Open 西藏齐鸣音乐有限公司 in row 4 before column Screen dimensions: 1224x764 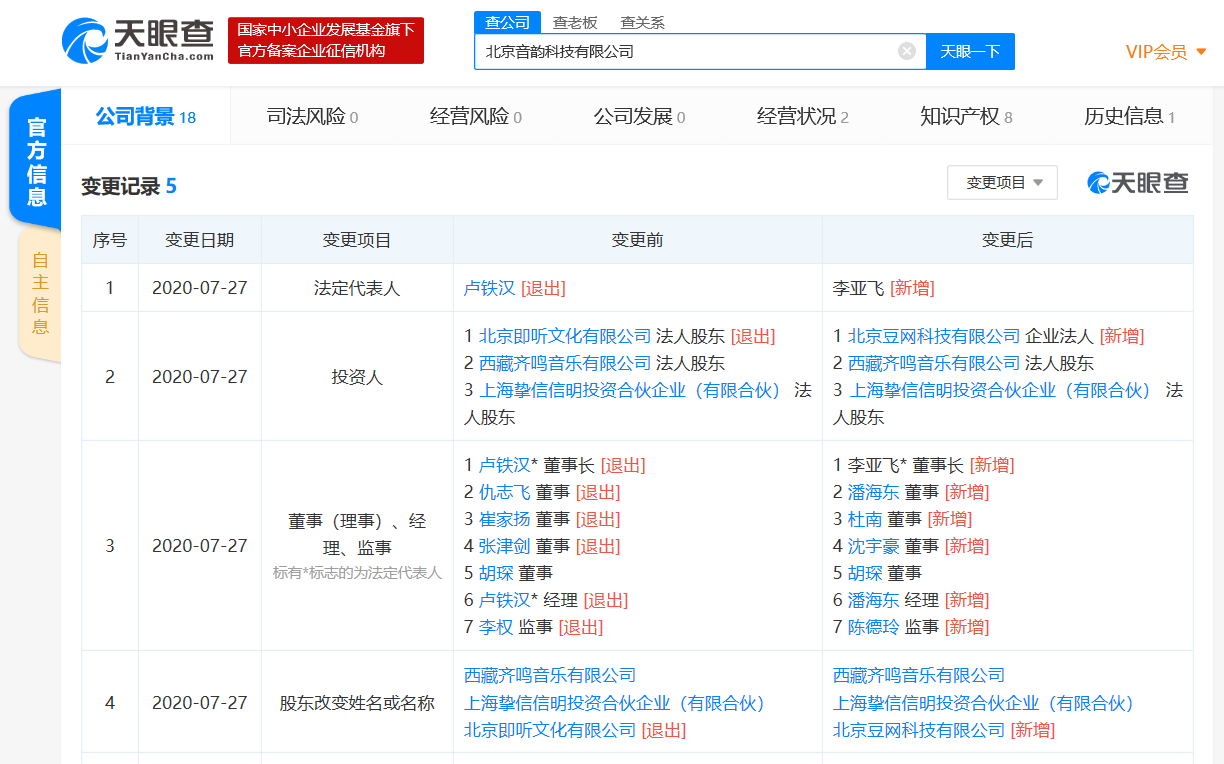pos(550,676)
